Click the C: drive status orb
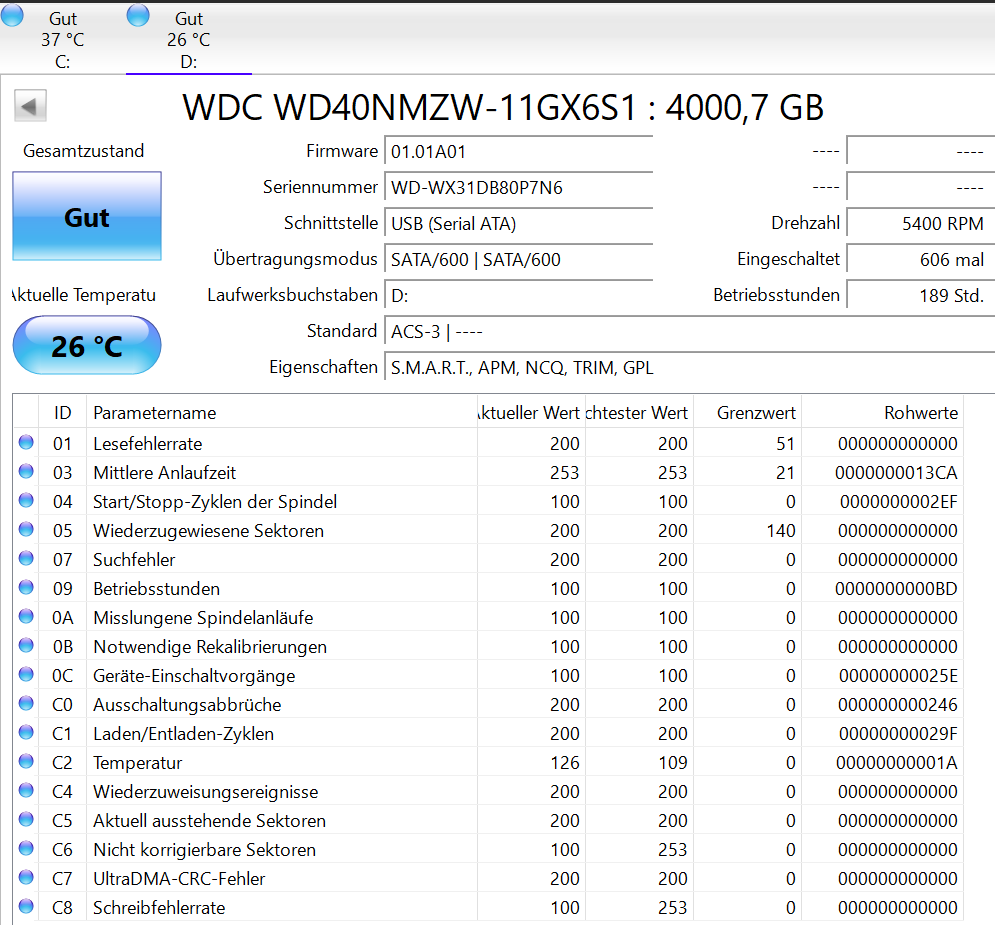Screen dimensions: 995x925 (x=12, y=15)
